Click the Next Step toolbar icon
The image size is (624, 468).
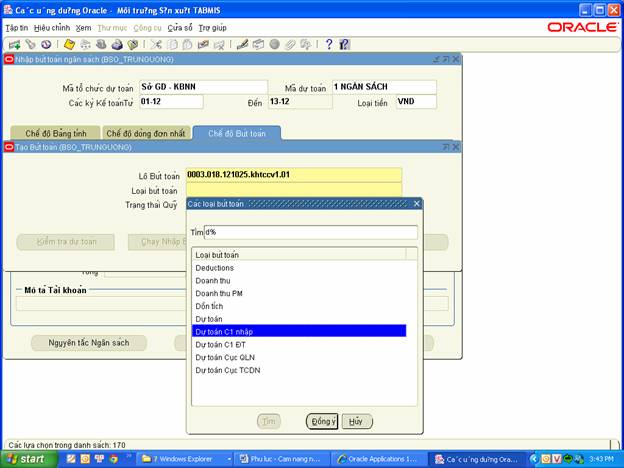(85, 45)
